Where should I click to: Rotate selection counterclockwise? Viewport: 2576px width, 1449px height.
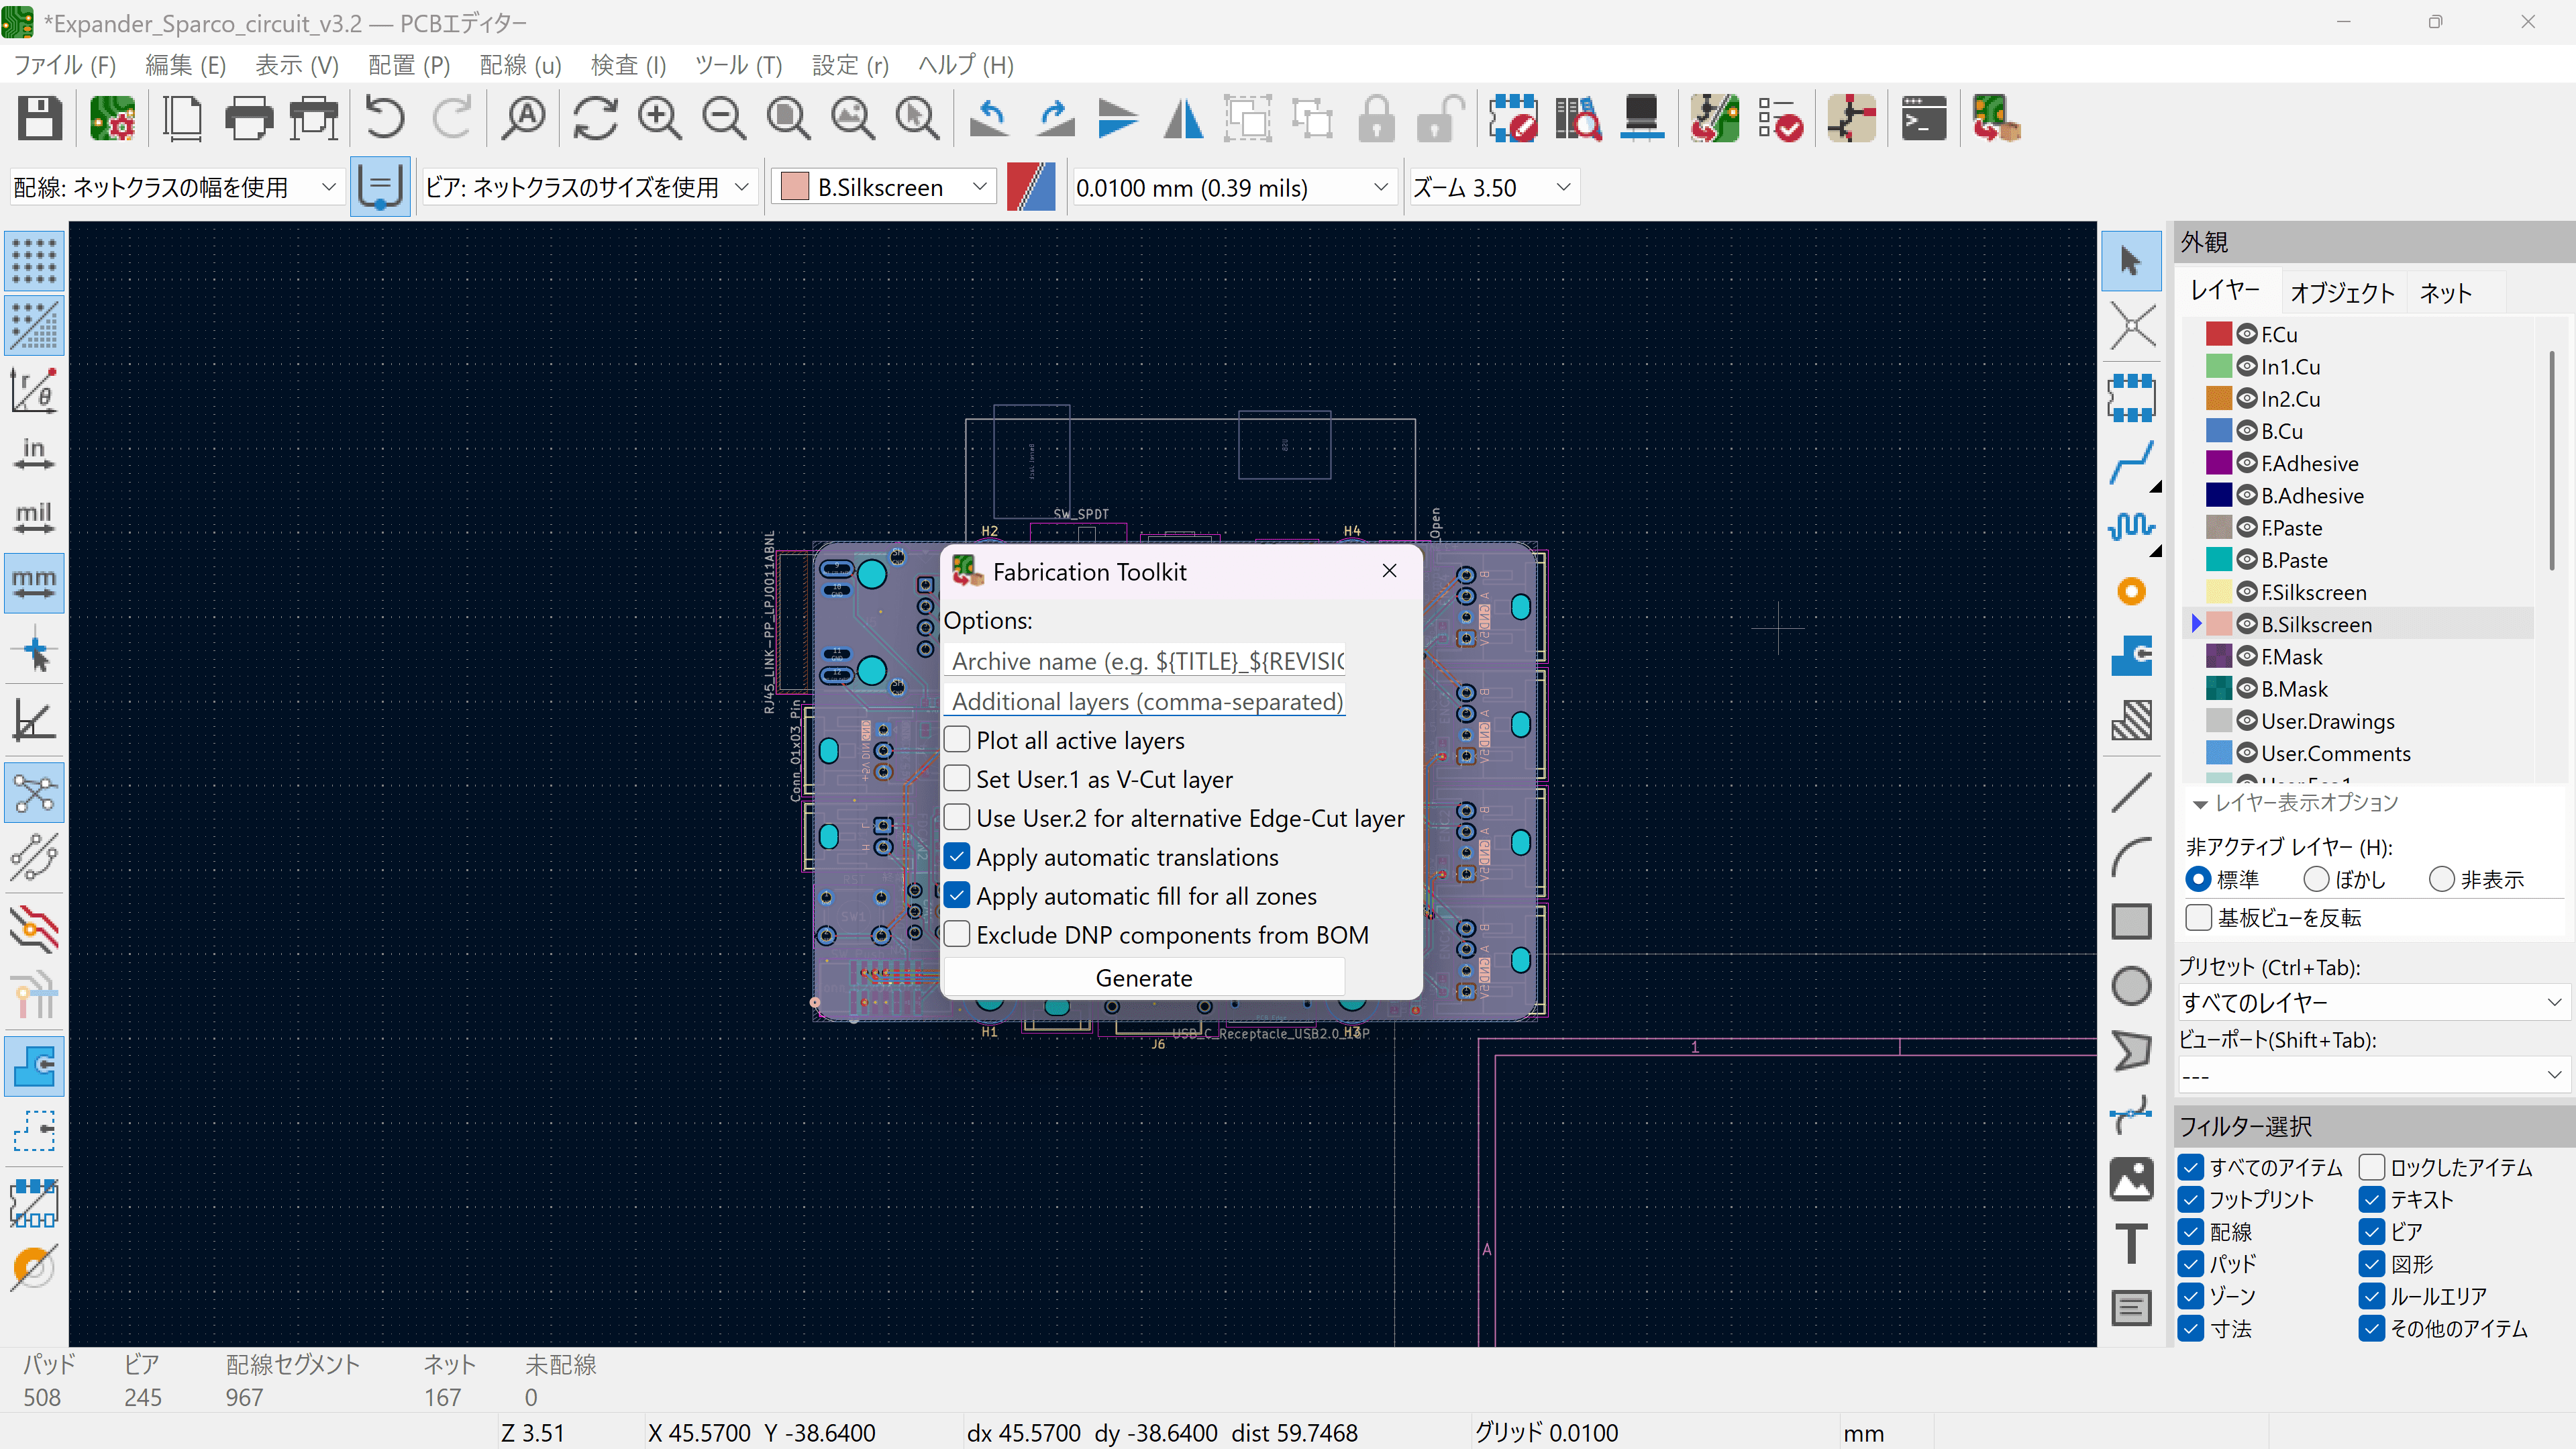coord(989,119)
